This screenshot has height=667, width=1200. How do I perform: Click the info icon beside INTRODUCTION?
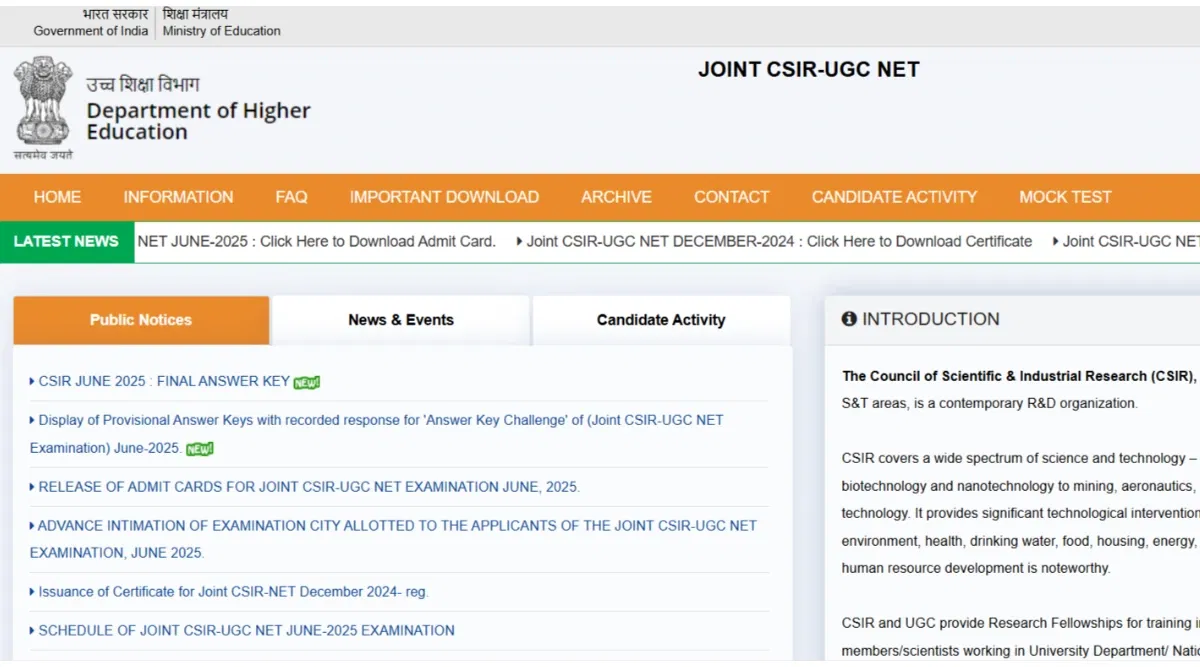pos(849,319)
